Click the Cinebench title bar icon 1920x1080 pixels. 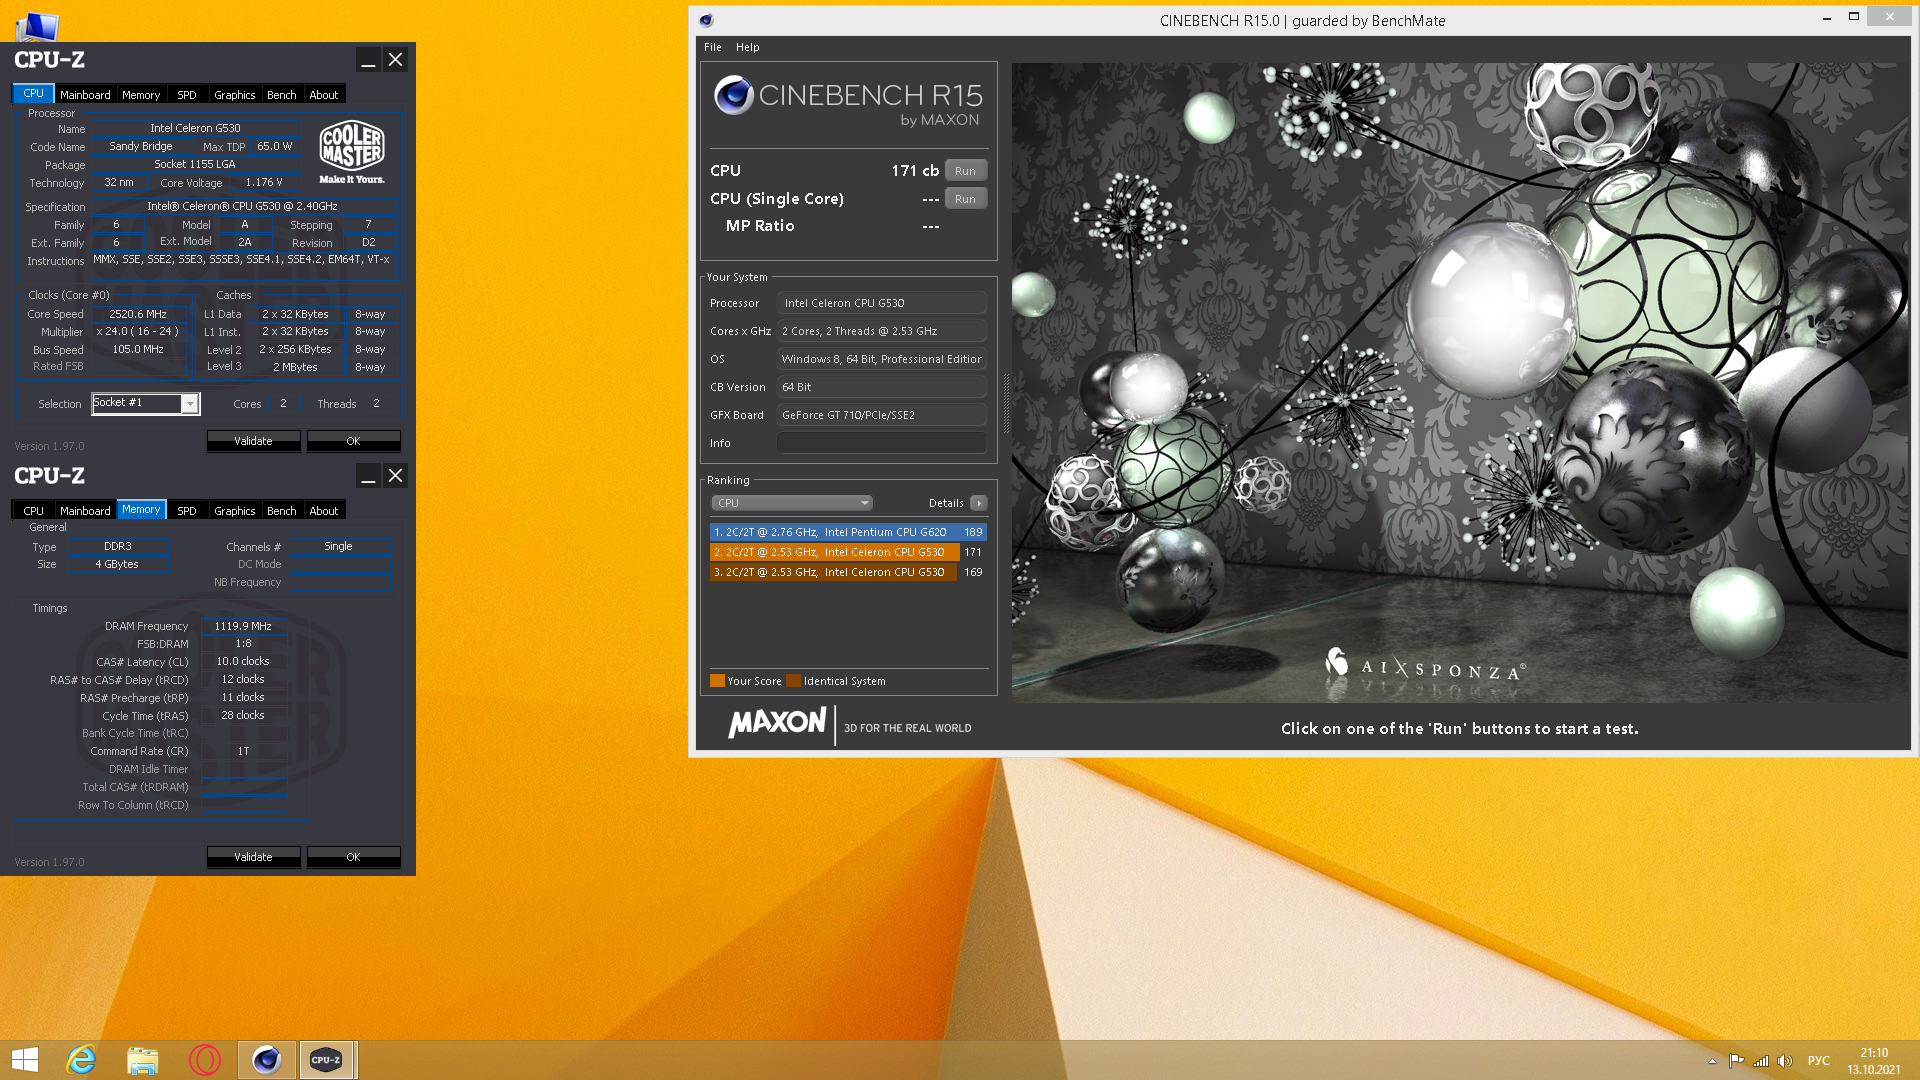tap(706, 20)
